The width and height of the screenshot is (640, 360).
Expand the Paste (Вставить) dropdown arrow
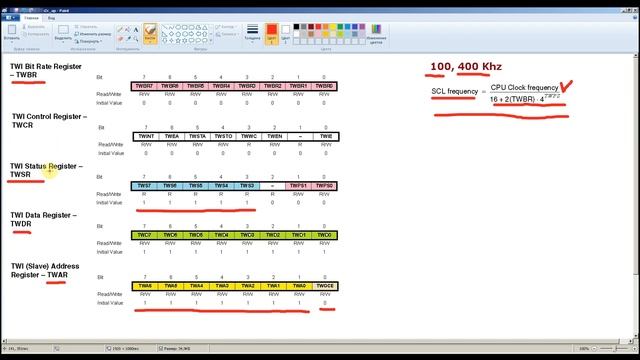(x=11, y=41)
